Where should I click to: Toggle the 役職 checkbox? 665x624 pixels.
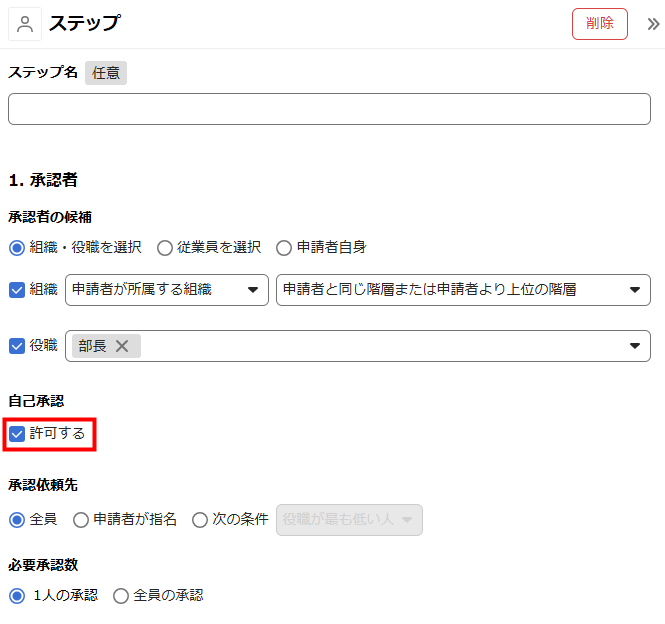[x=17, y=346]
